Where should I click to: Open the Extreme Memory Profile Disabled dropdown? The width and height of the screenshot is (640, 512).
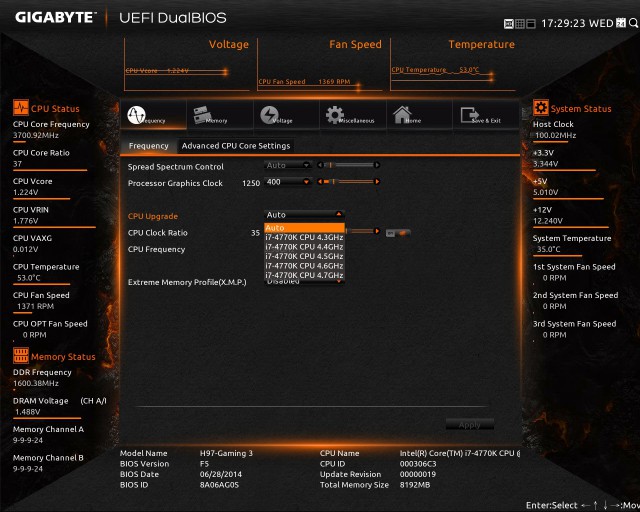(x=304, y=282)
